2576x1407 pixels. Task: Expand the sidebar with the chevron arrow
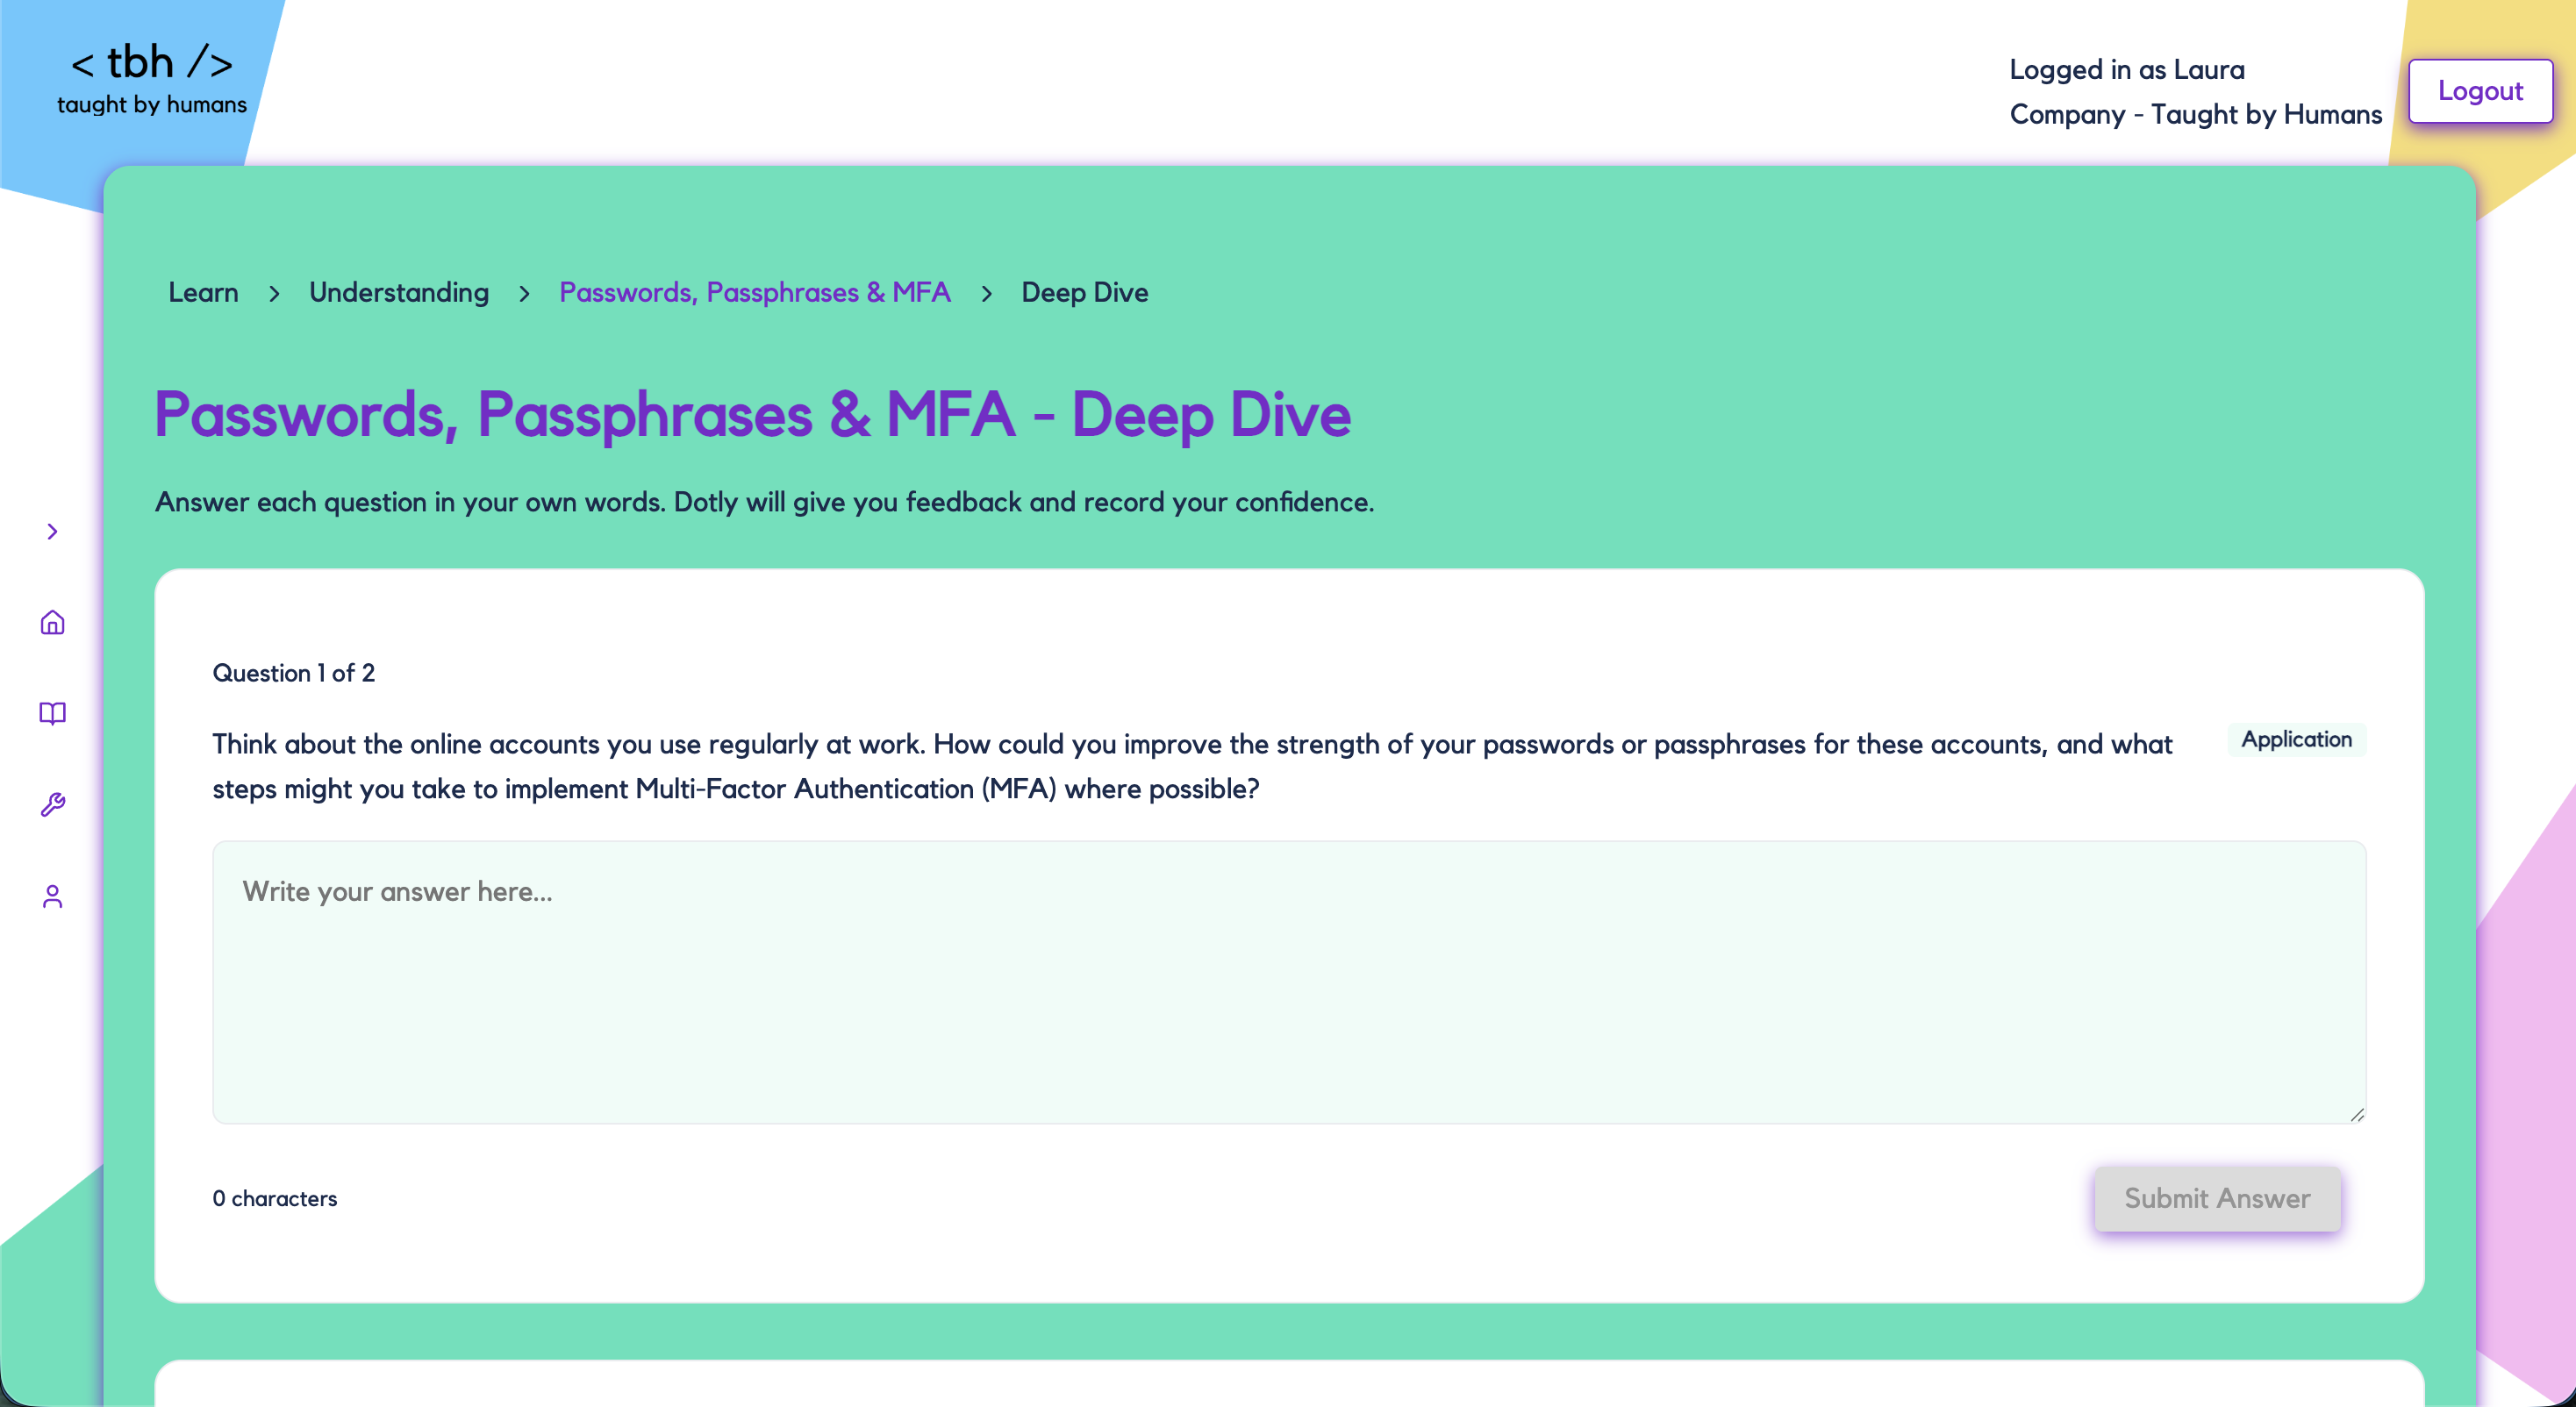click(52, 531)
